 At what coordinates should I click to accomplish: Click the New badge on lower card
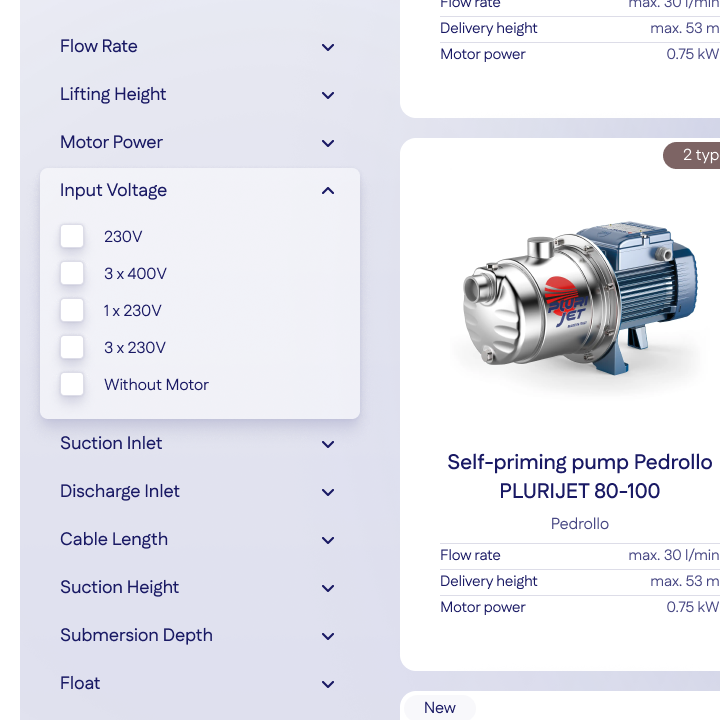439,708
